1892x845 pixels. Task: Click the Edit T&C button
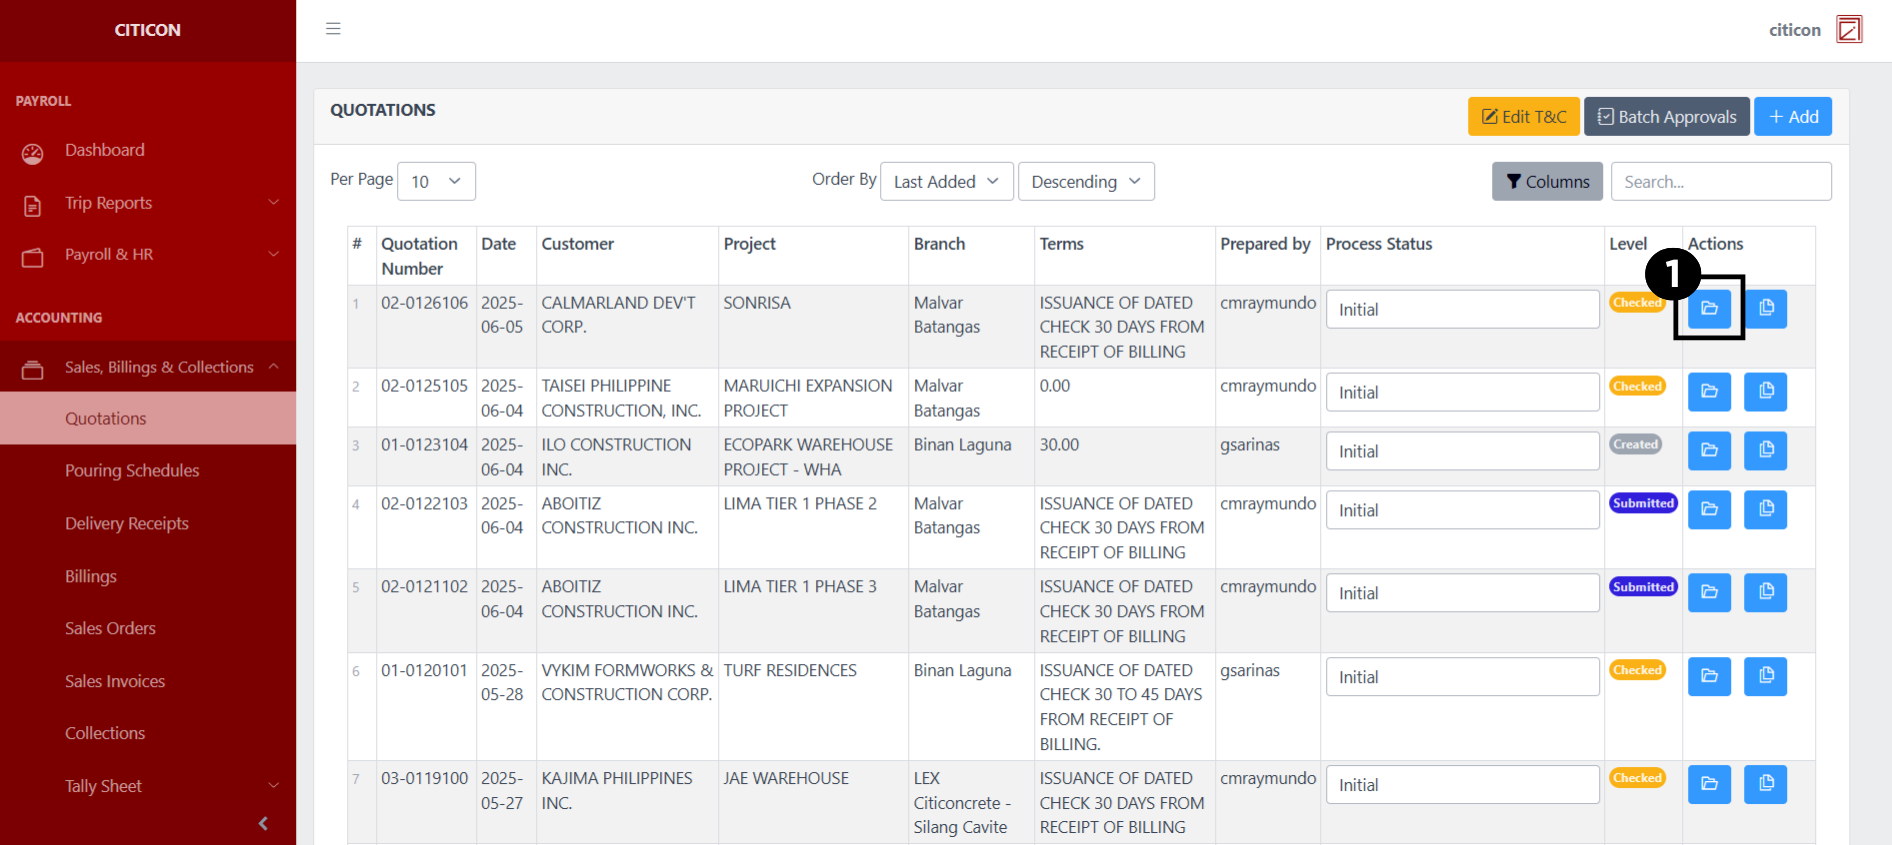click(1523, 117)
